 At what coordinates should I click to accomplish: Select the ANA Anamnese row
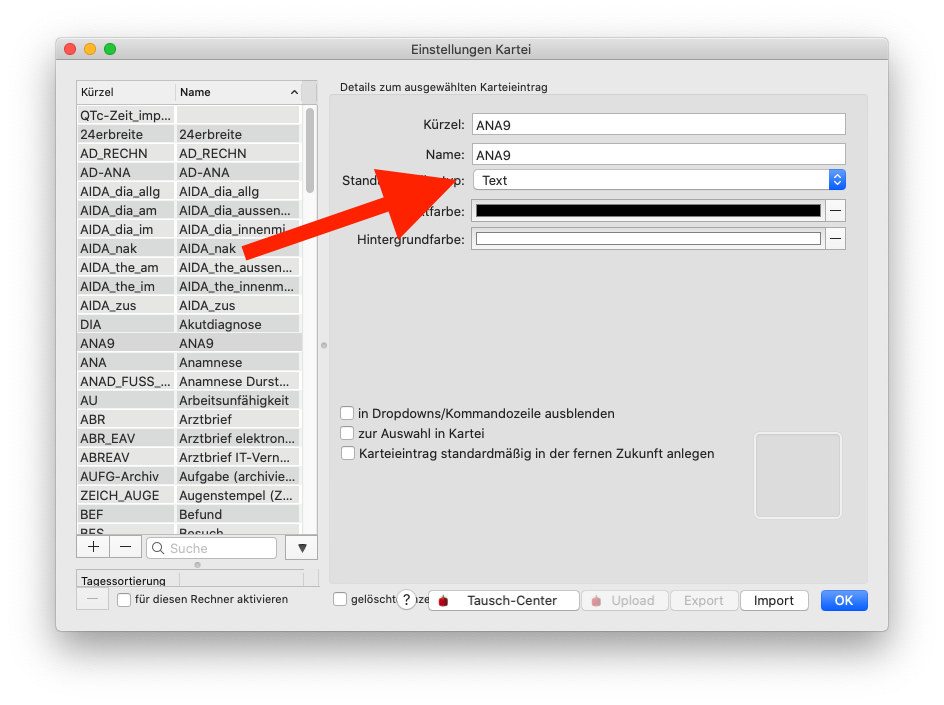click(x=188, y=362)
